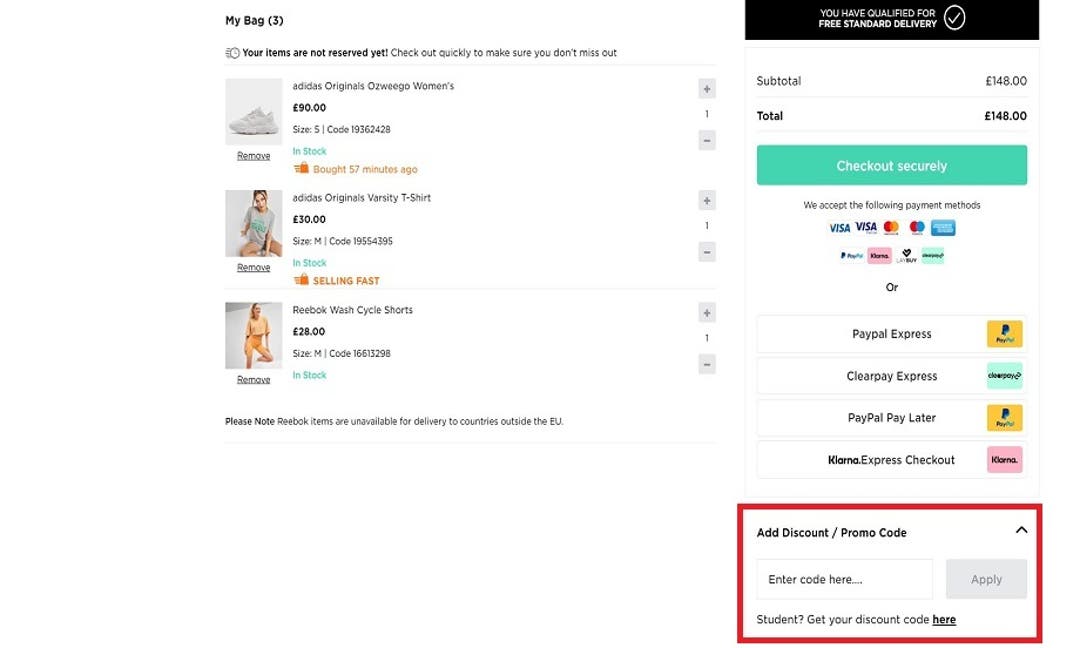Click the checkmark badge in free delivery banner
The width and height of the screenshot is (1080, 648).
tap(953, 17)
